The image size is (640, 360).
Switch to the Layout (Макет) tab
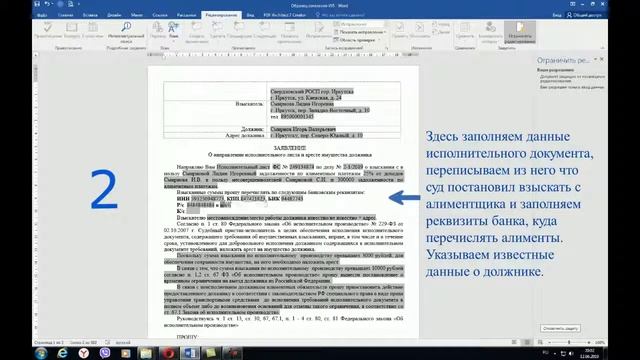click(137, 15)
